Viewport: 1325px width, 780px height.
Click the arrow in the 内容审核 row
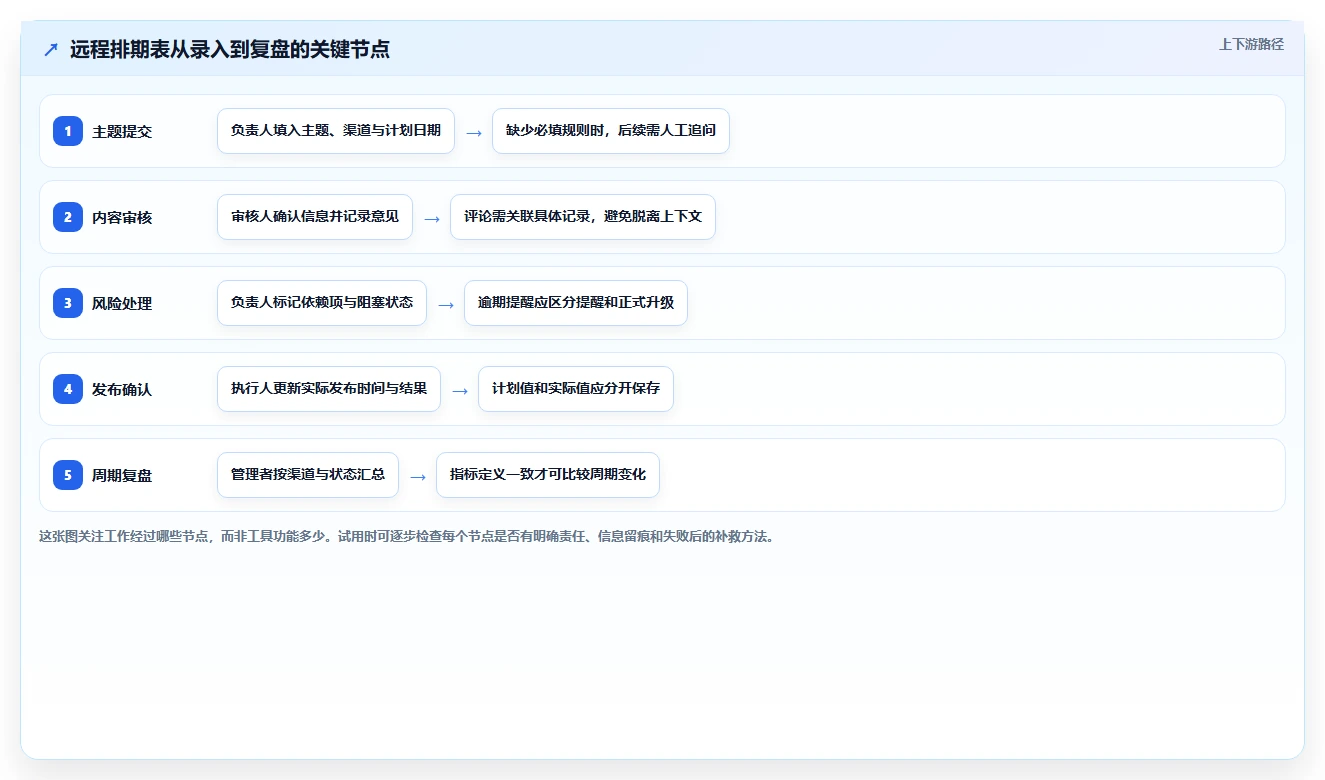(x=432, y=218)
